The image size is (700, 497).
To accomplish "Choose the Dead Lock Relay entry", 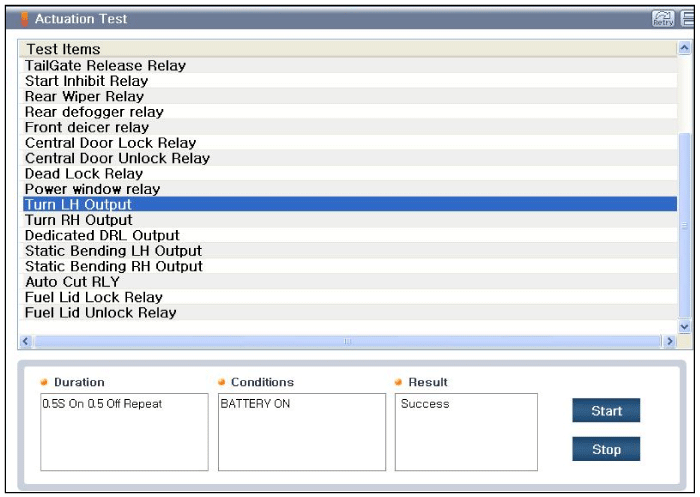I will (x=84, y=174).
